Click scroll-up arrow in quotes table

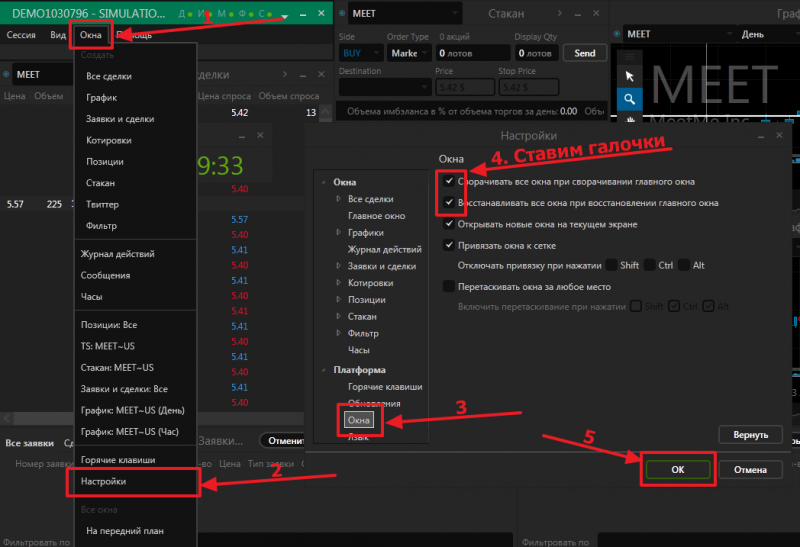[326, 112]
